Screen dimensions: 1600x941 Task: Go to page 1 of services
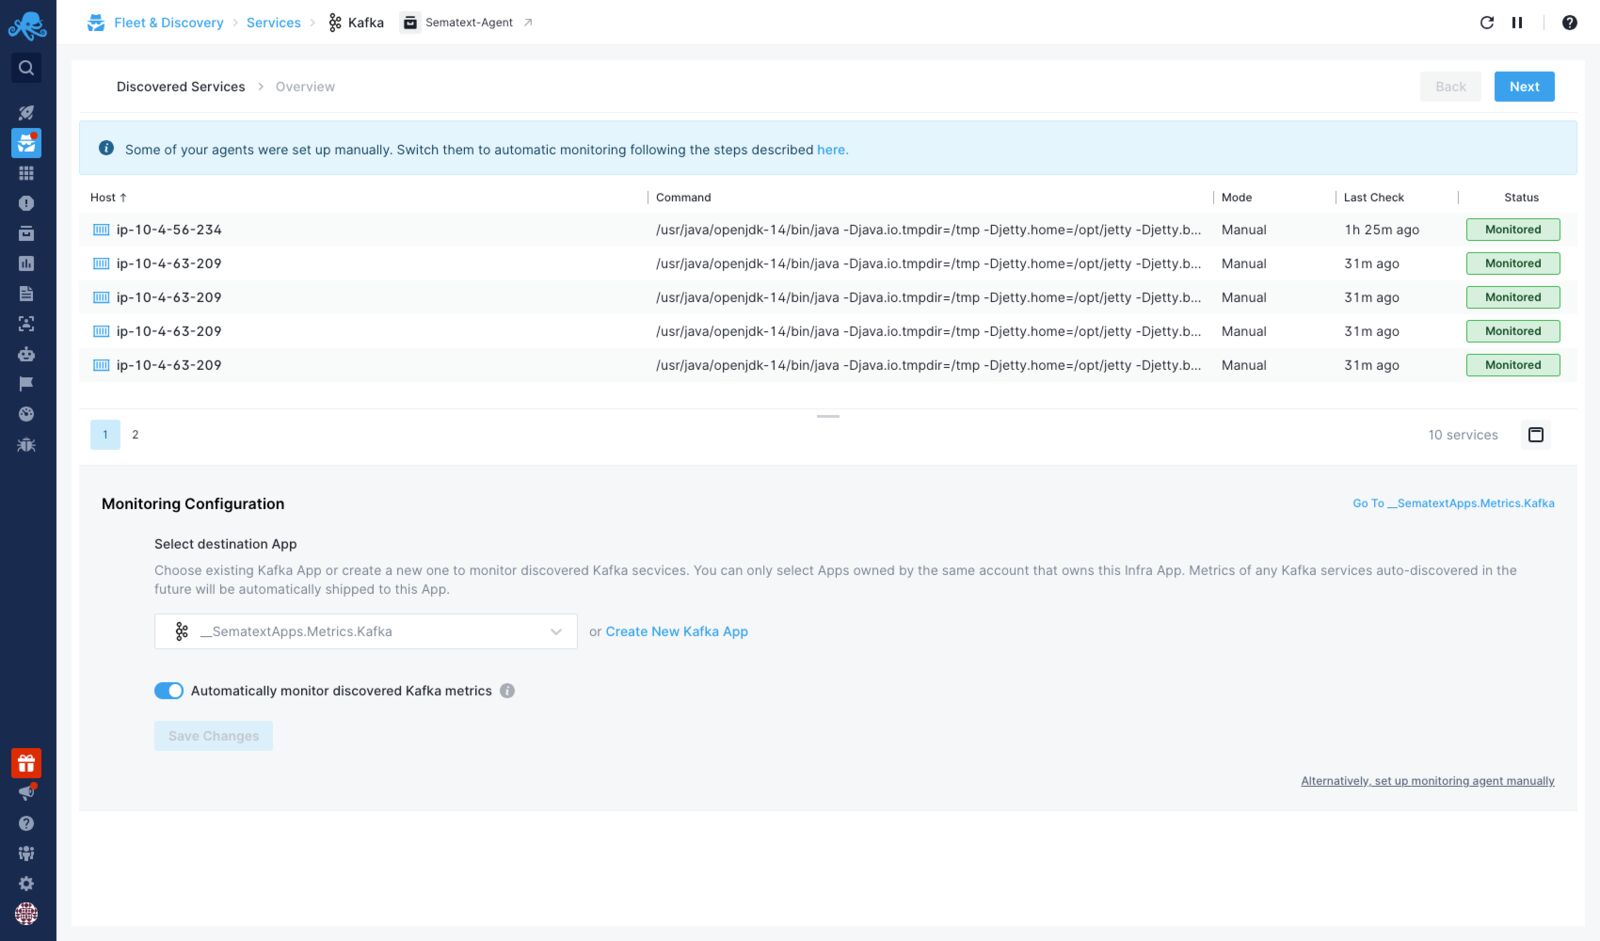tap(105, 434)
